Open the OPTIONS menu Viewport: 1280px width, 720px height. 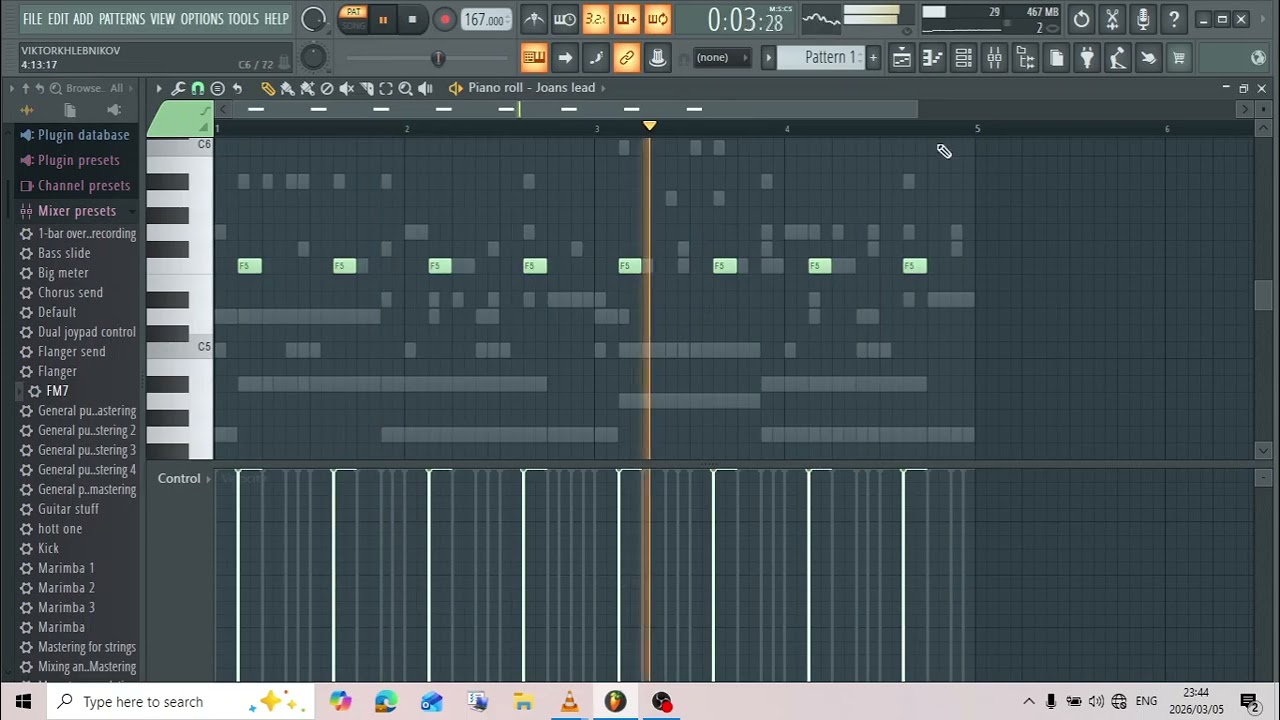[x=202, y=19]
